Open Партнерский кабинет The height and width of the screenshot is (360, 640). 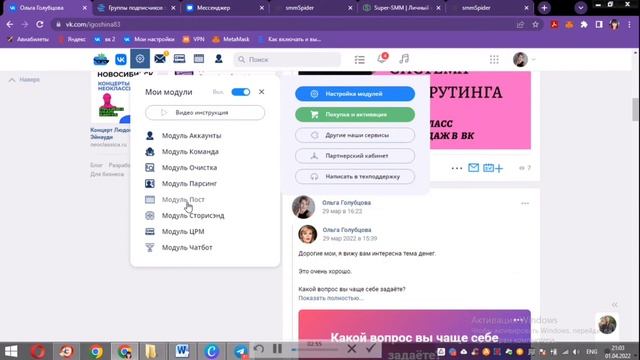pyautogui.click(x=355, y=156)
